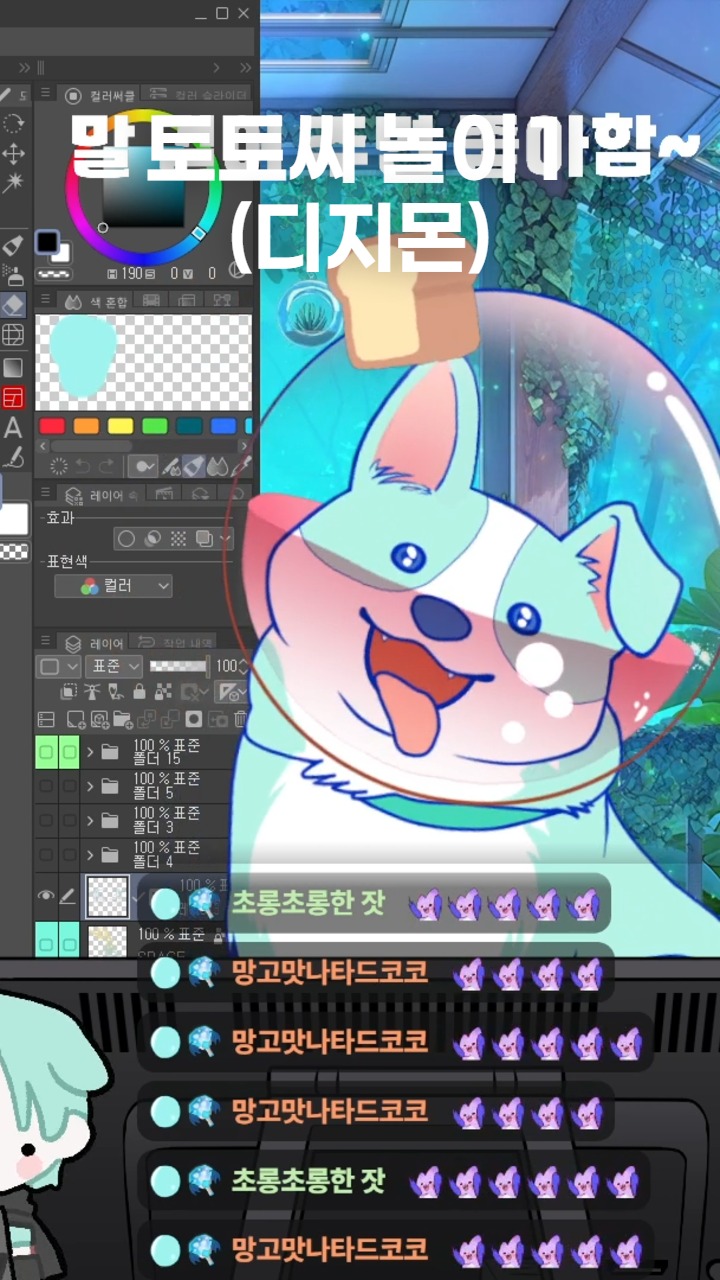This screenshot has width=720, height=1280.
Task: Switch to the 컬러써클 tab
Action: tap(101, 95)
